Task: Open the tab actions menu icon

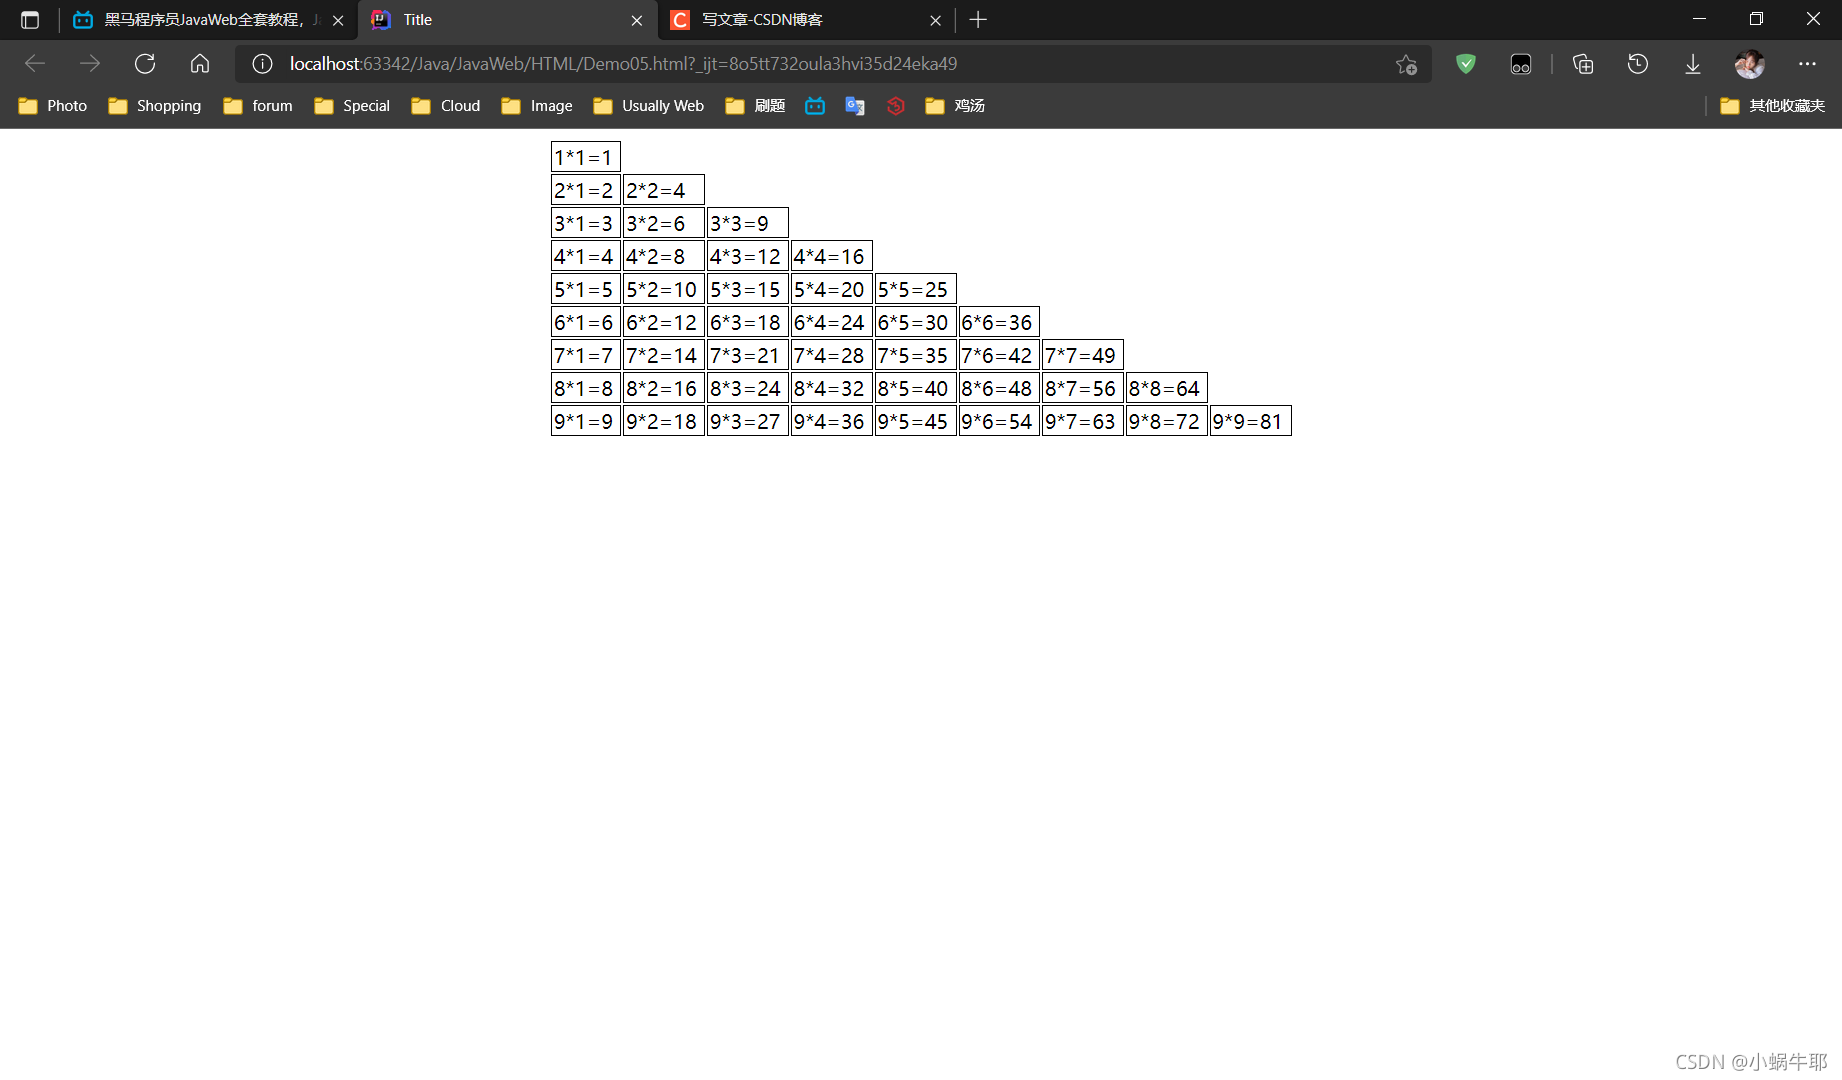Action: click(30, 20)
